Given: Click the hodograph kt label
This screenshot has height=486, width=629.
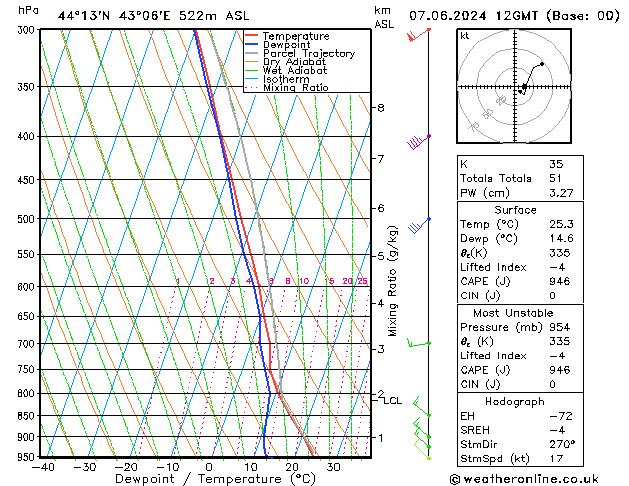Looking at the screenshot, I should coord(465,36).
